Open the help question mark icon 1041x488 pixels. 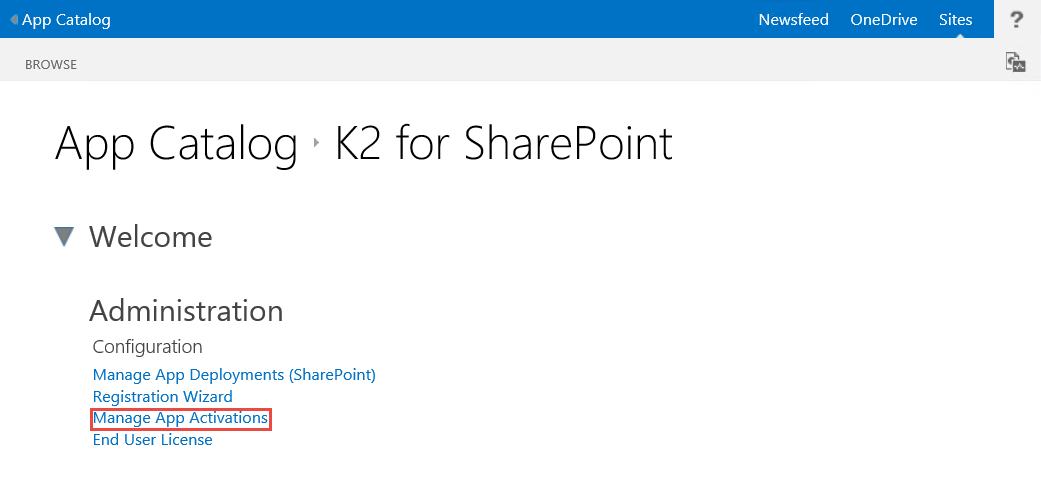click(x=1017, y=19)
